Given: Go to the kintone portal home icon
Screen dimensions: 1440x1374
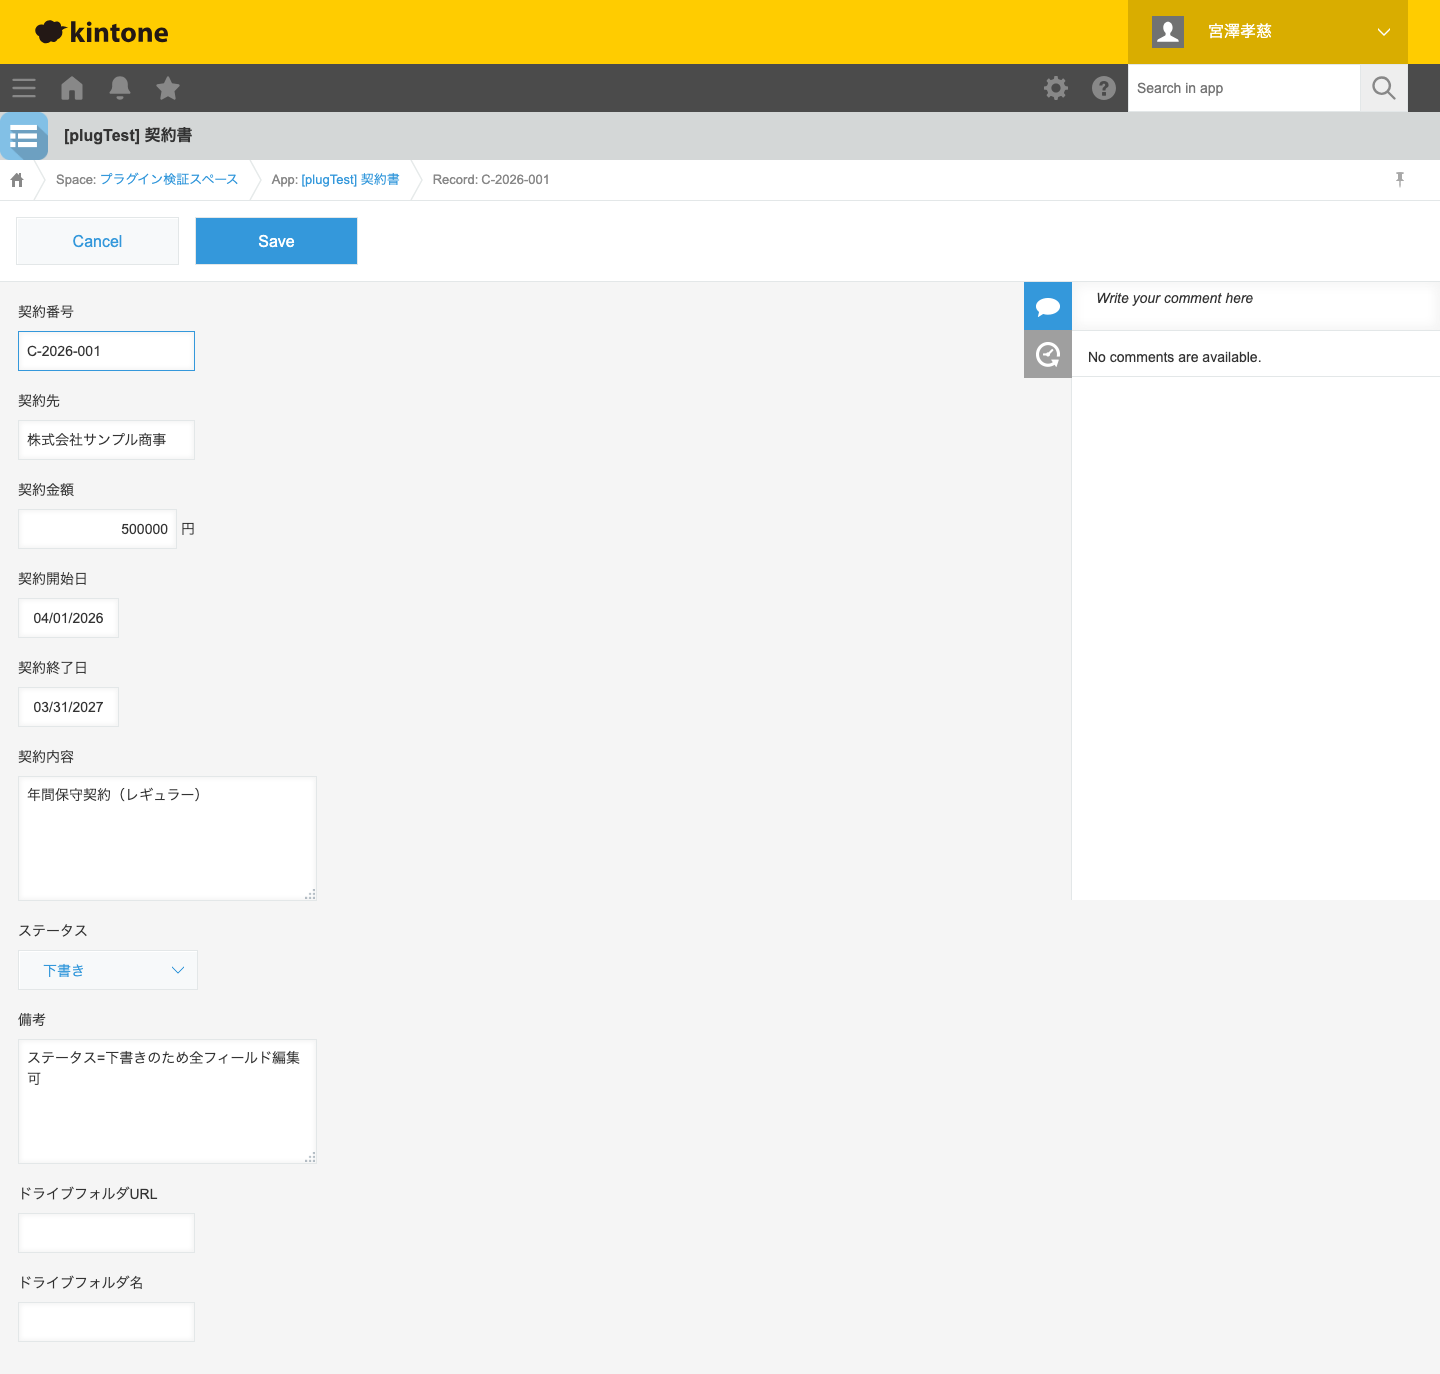Looking at the screenshot, I should pyautogui.click(x=72, y=88).
